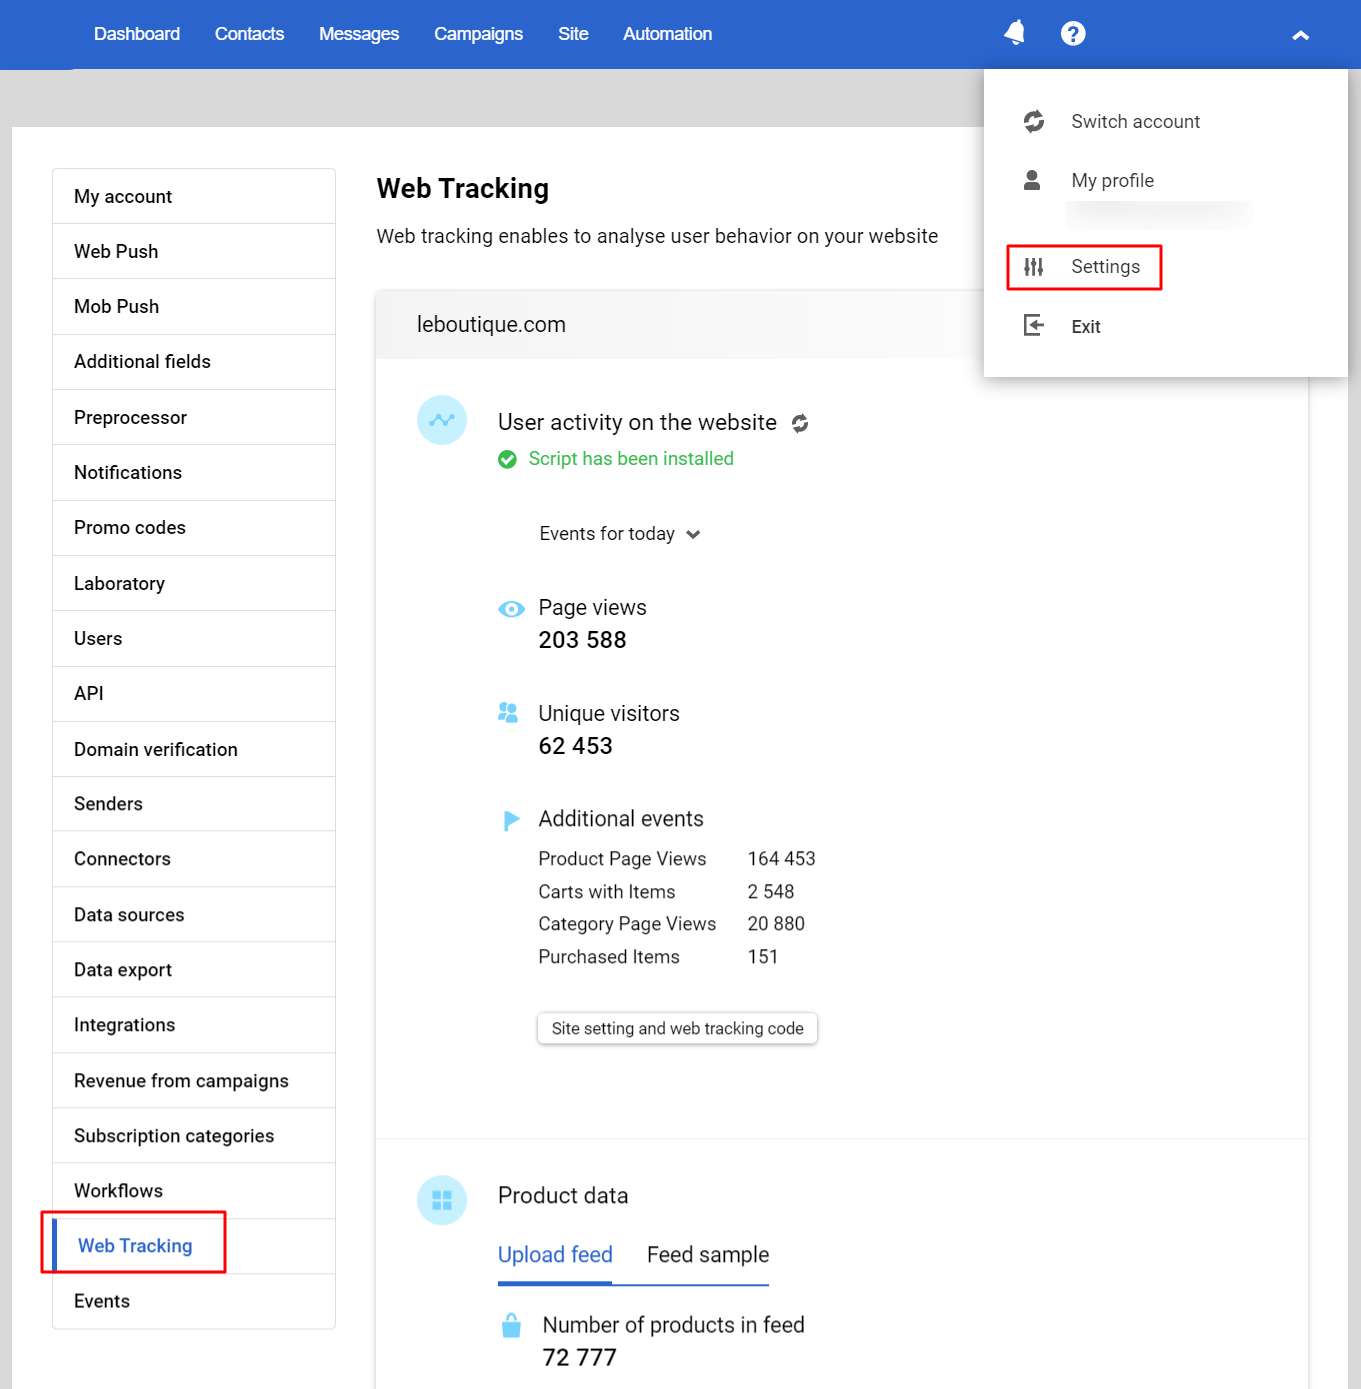The width and height of the screenshot is (1361, 1389).
Task: Open the Users section
Action: 194,639
